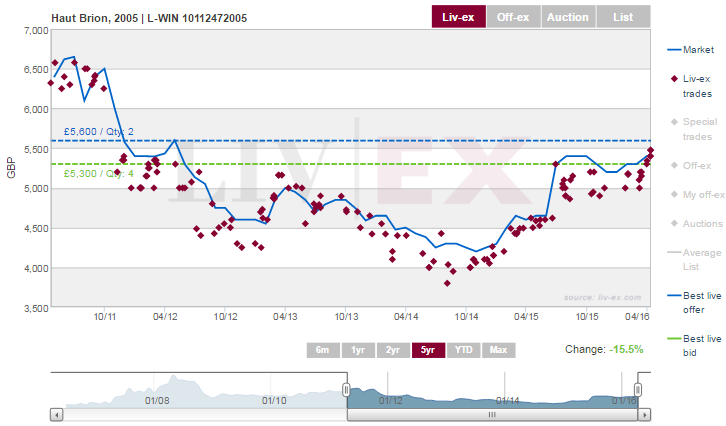Screen dimensions: 726x426
Task: Enable Auctions series in legend
Action: point(696,224)
